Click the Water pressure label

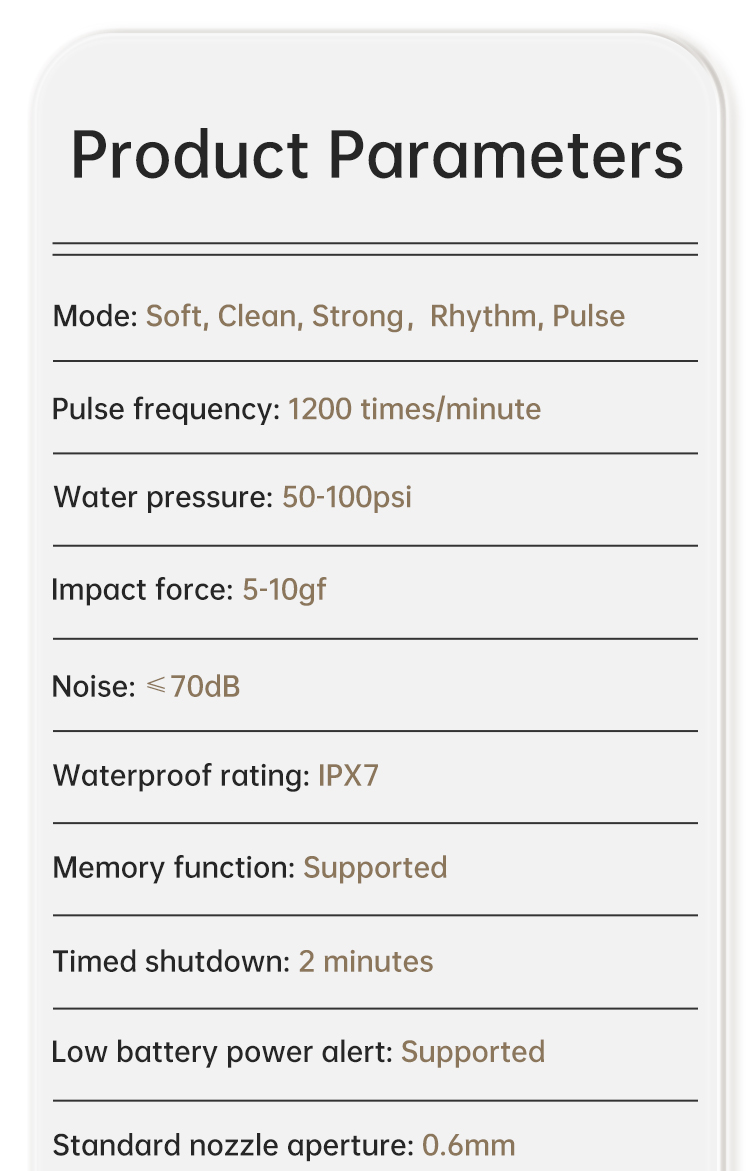[163, 497]
